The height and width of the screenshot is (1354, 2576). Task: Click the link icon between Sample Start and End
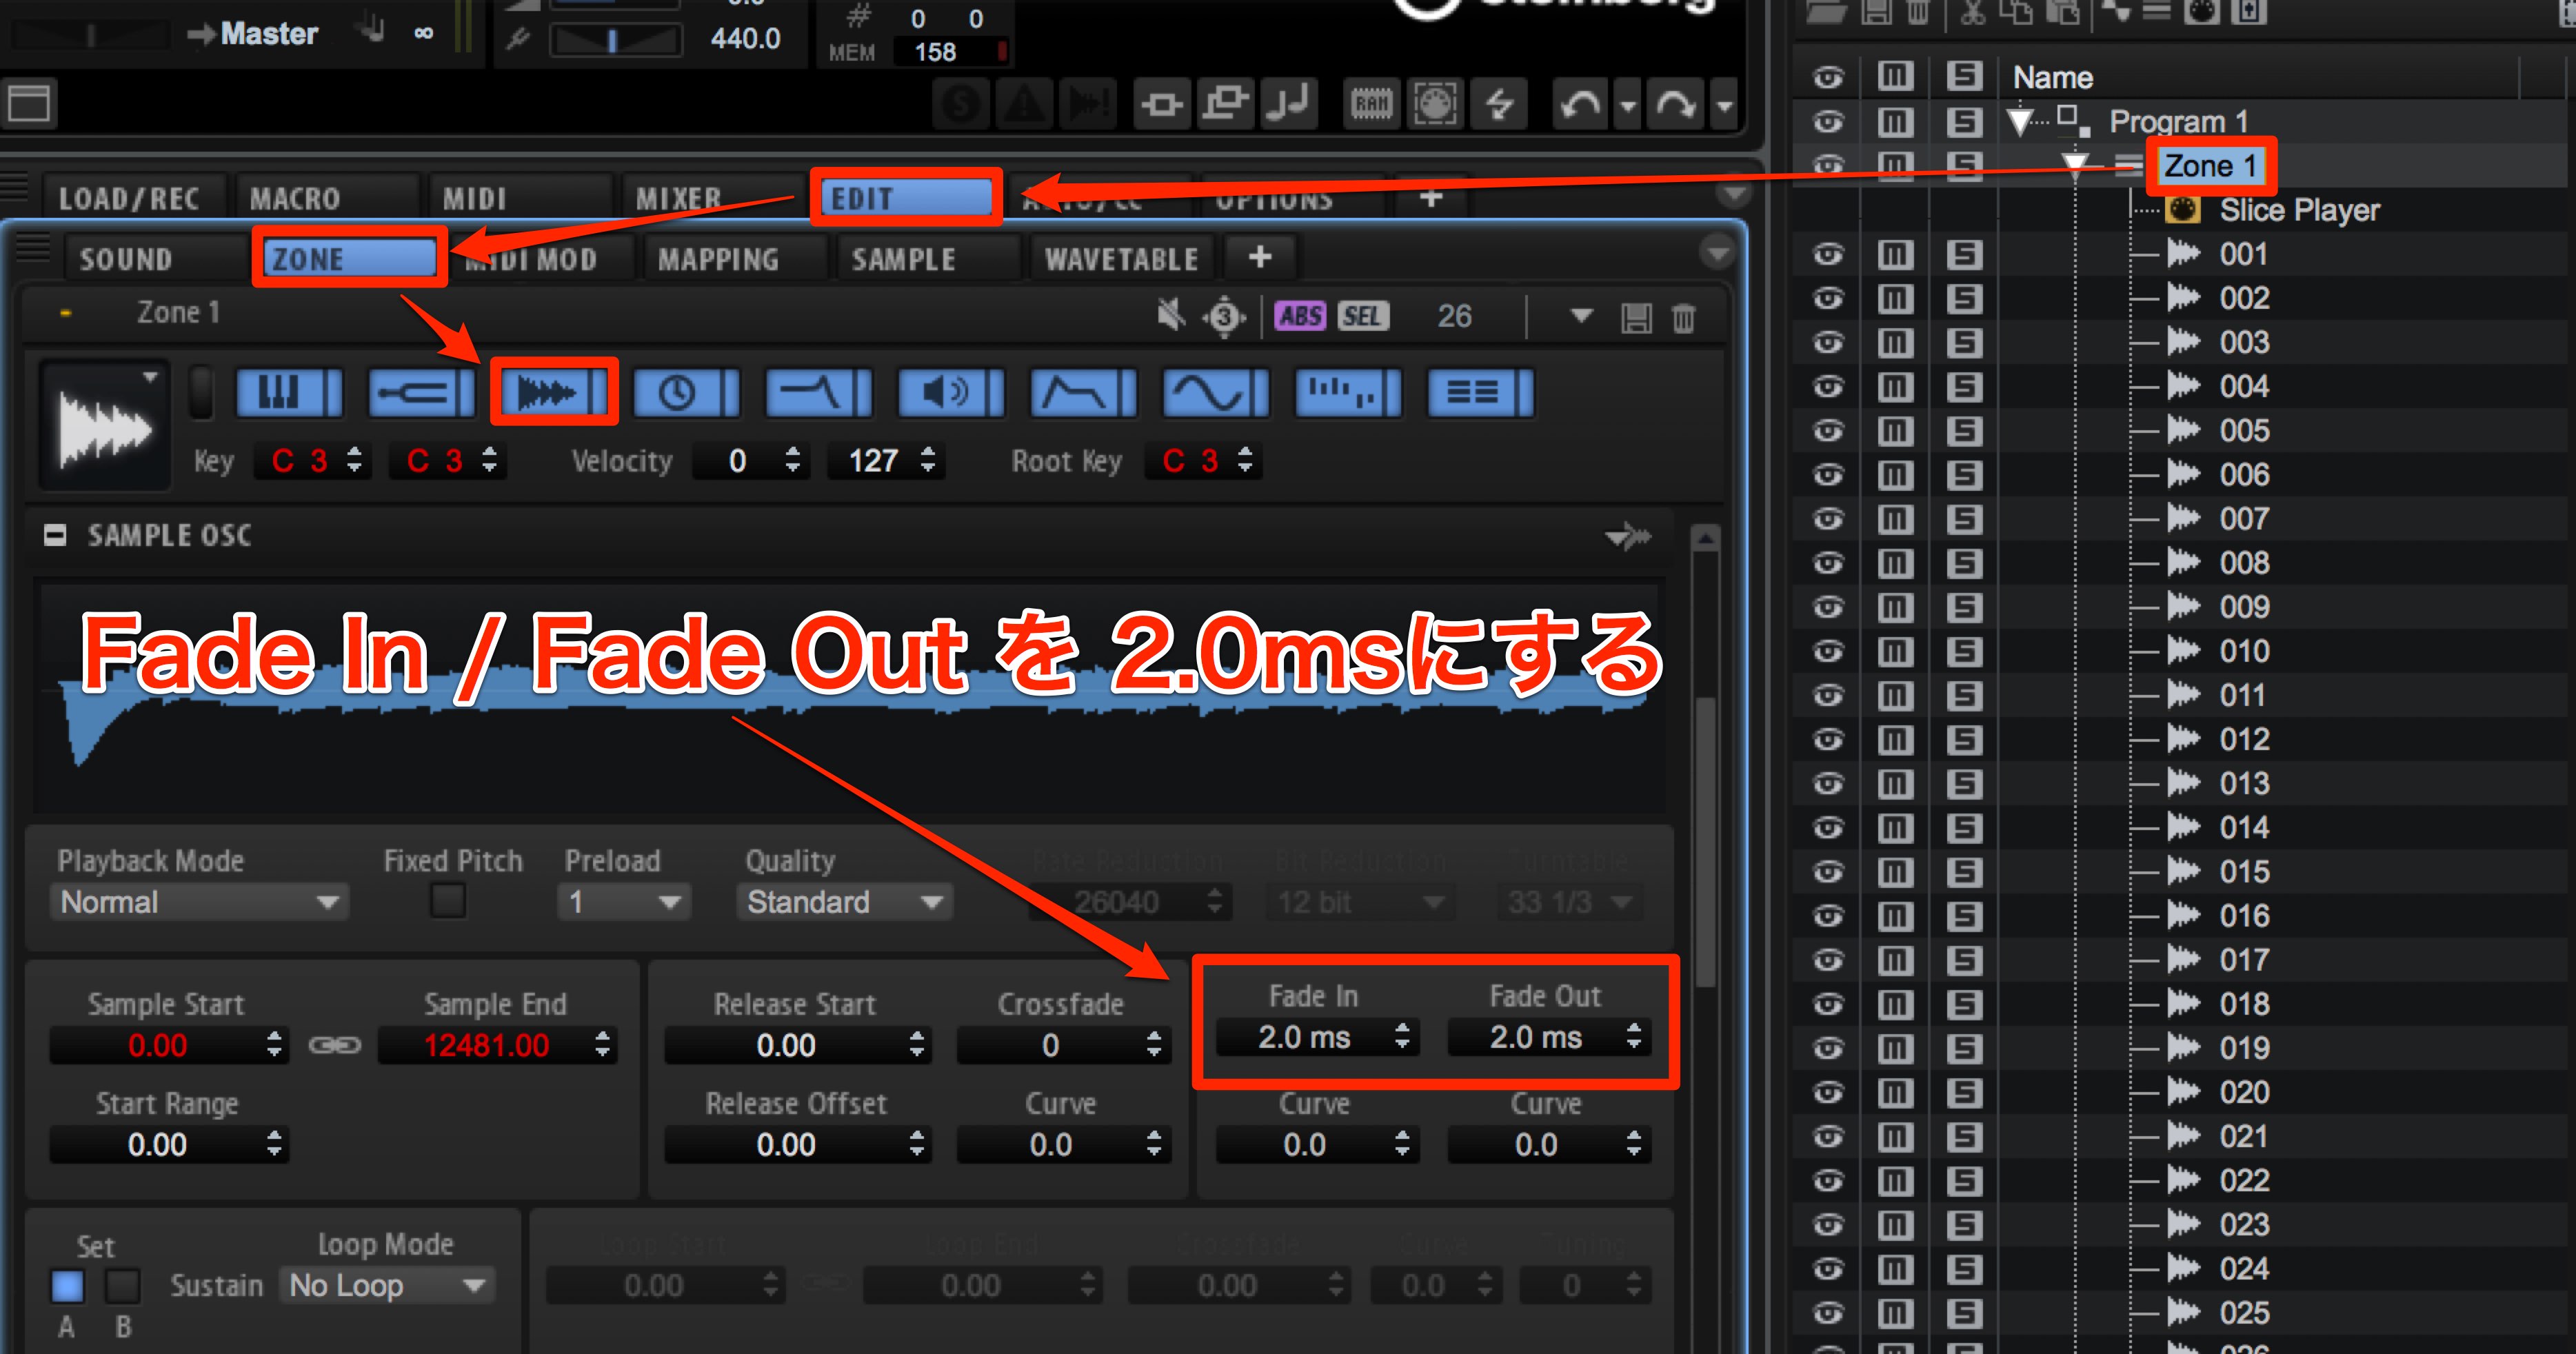(x=334, y=1045)
